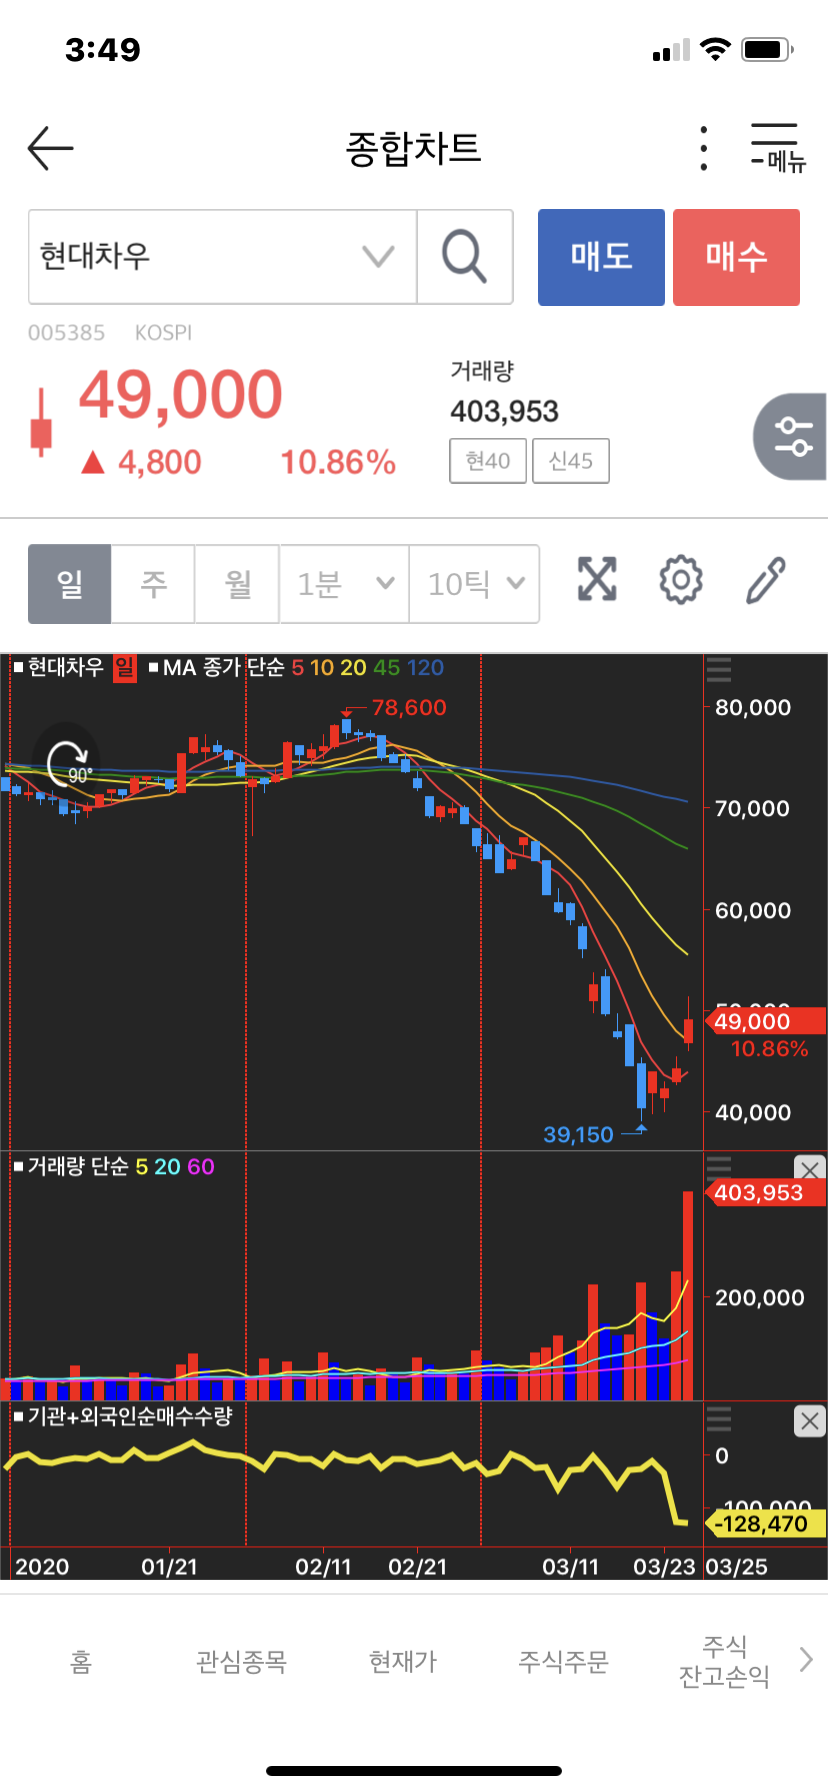Go to the 주식주문 tab
The image size is (828, 1792).
563,1661
